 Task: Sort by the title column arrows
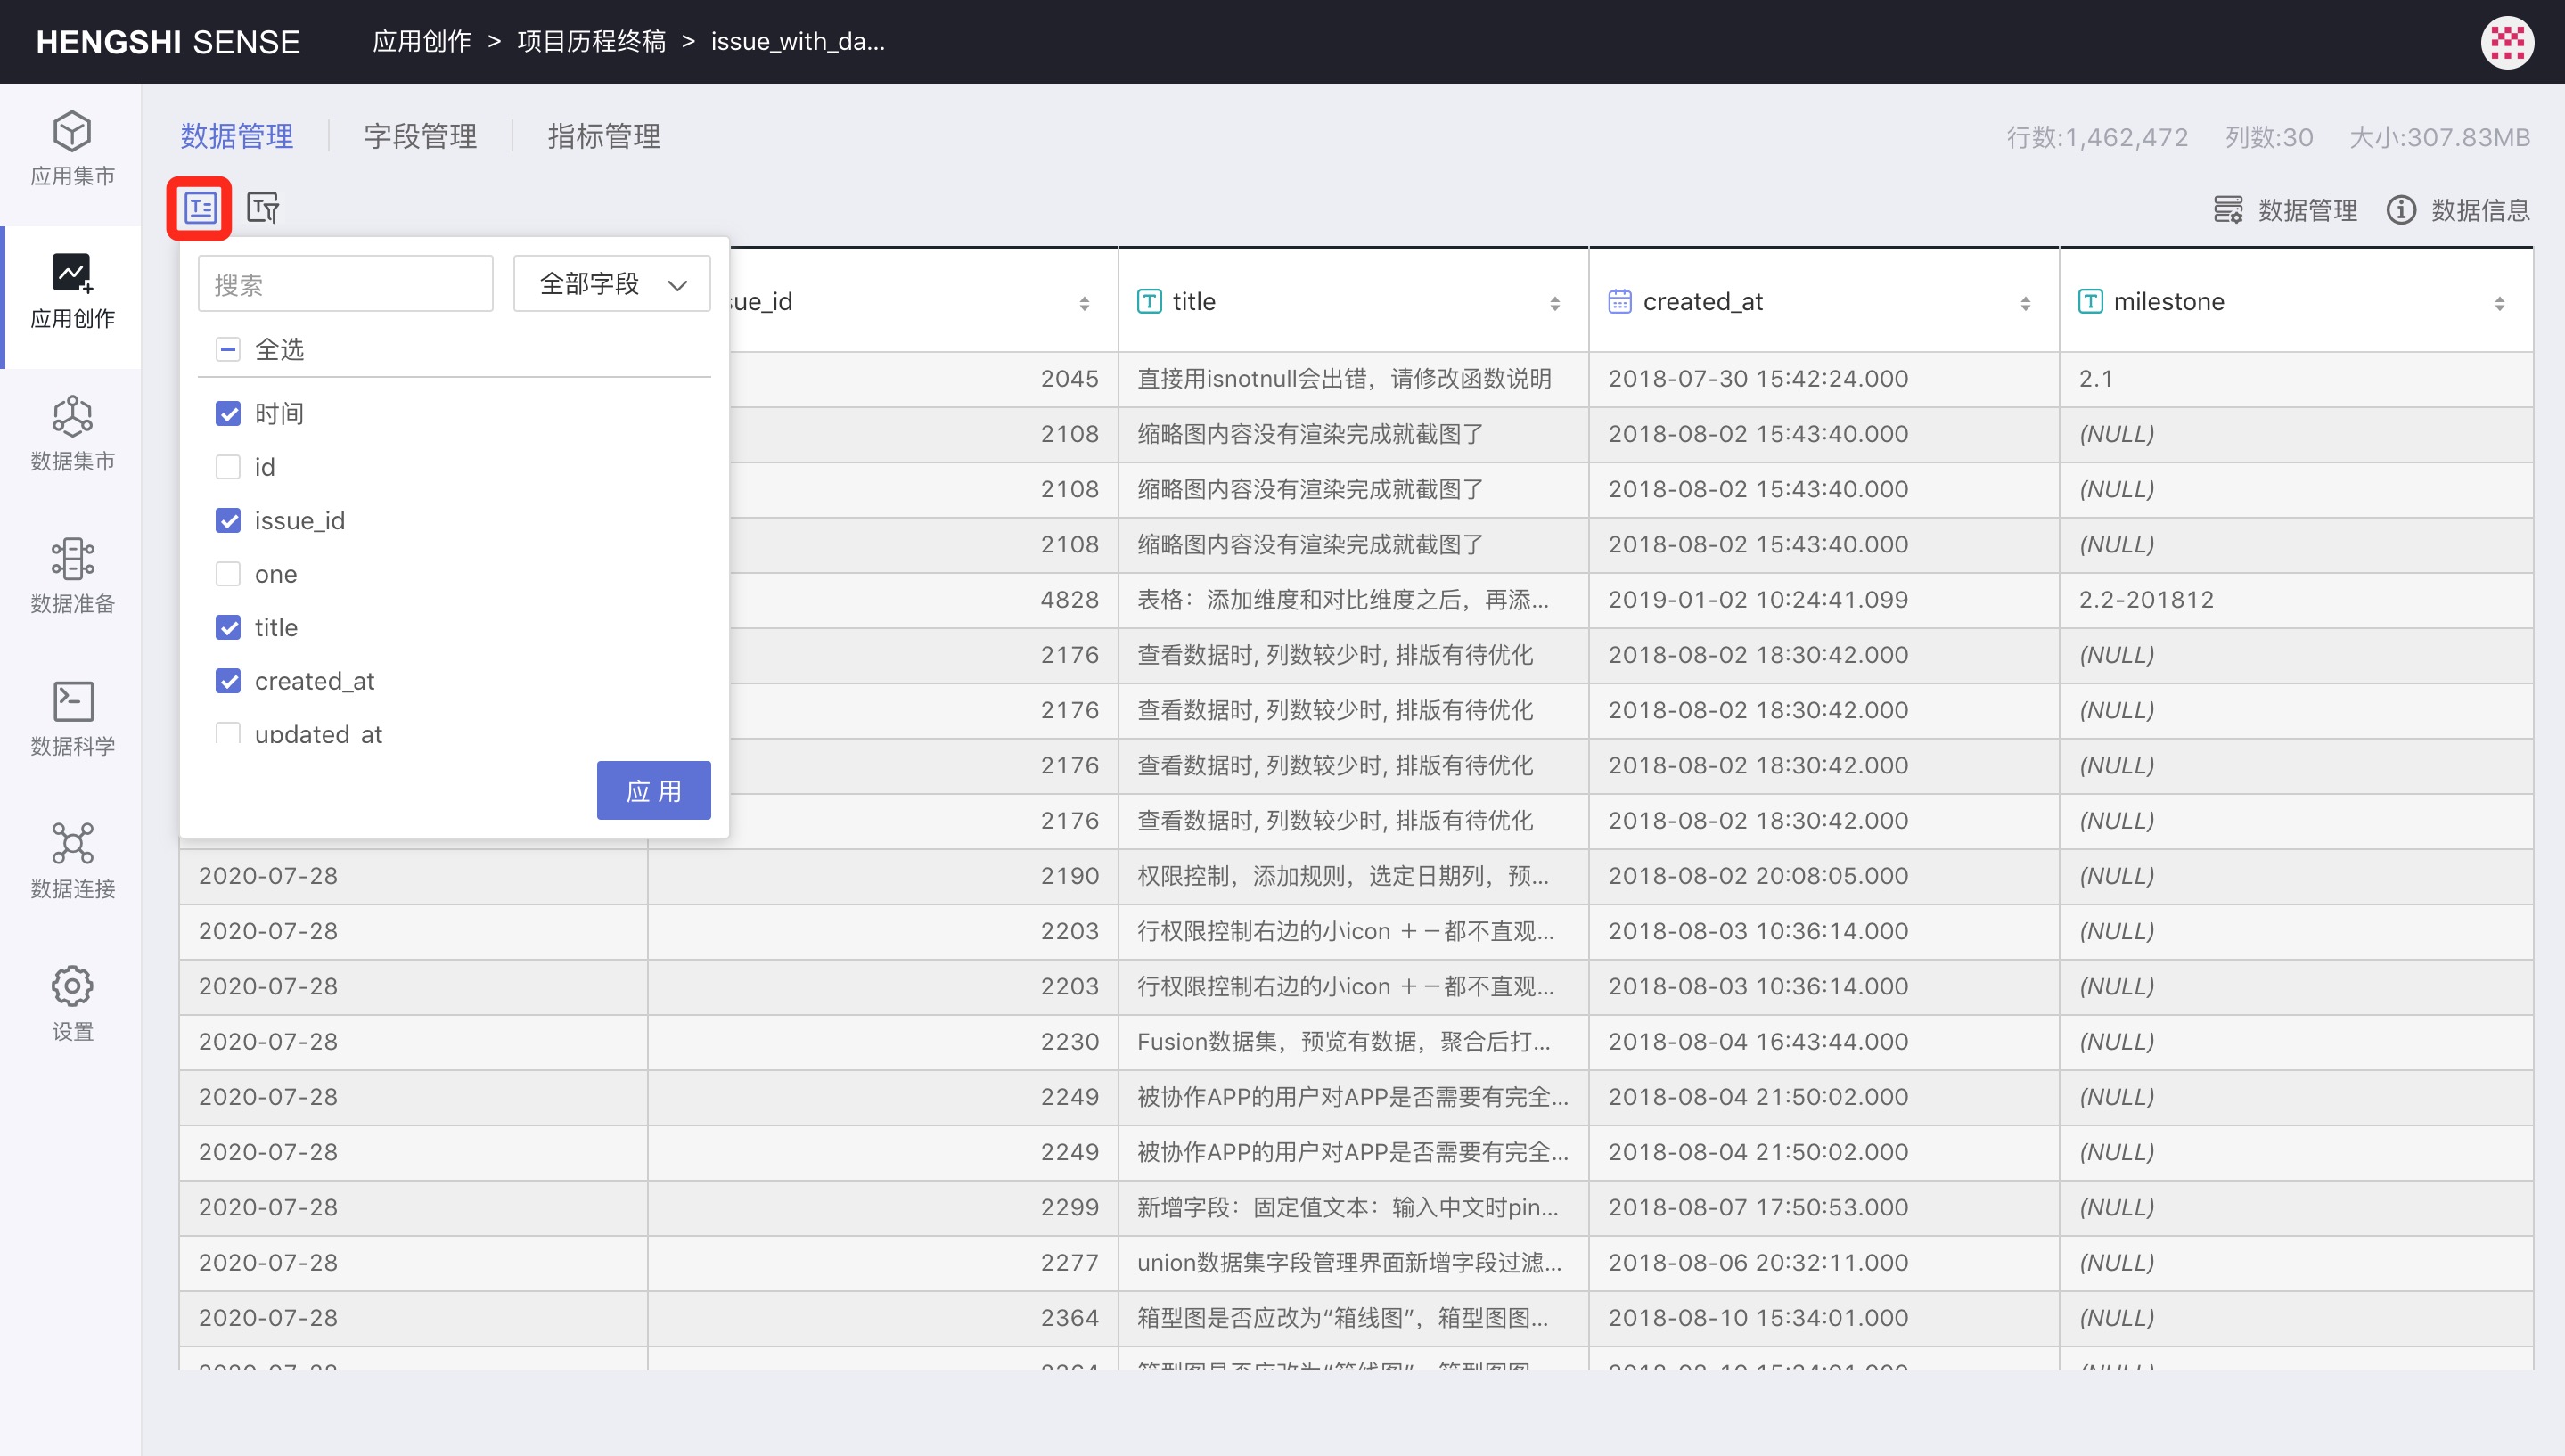1555,303
